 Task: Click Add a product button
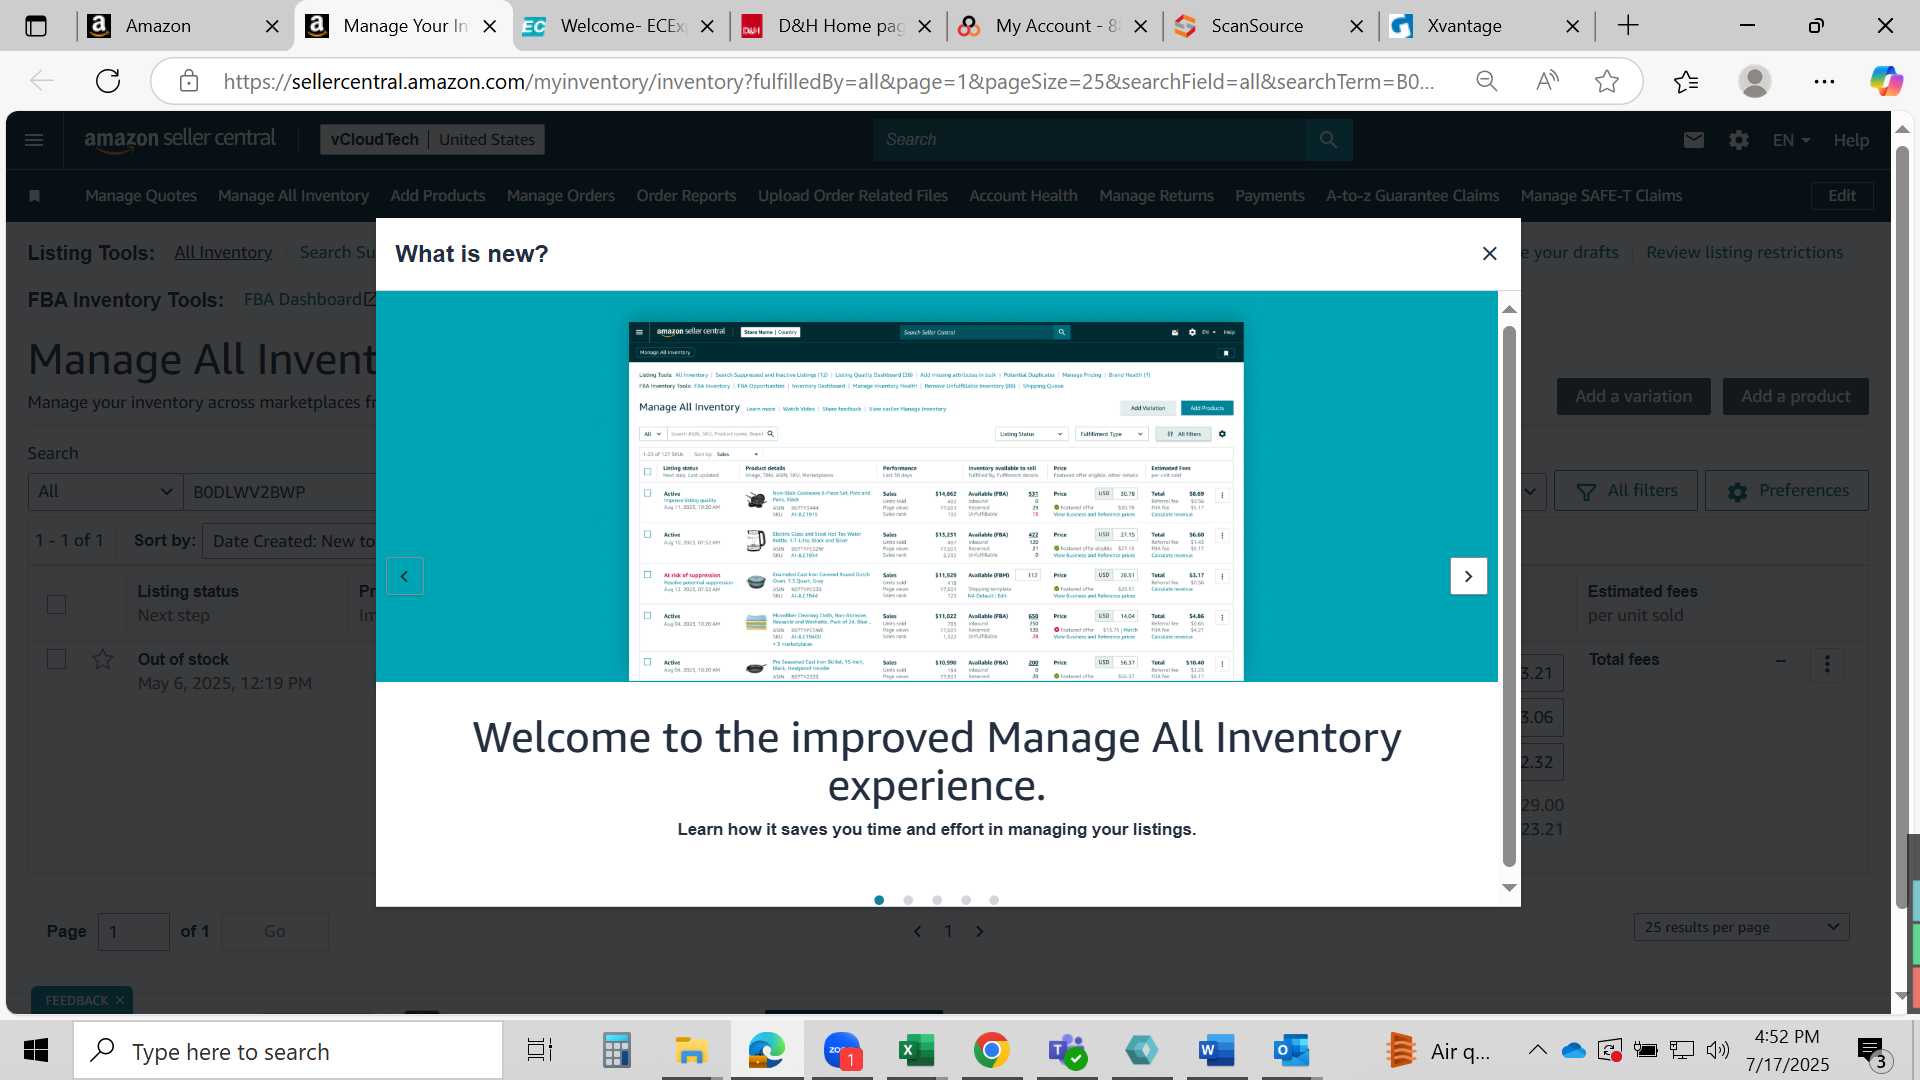tap(1795, 397)
